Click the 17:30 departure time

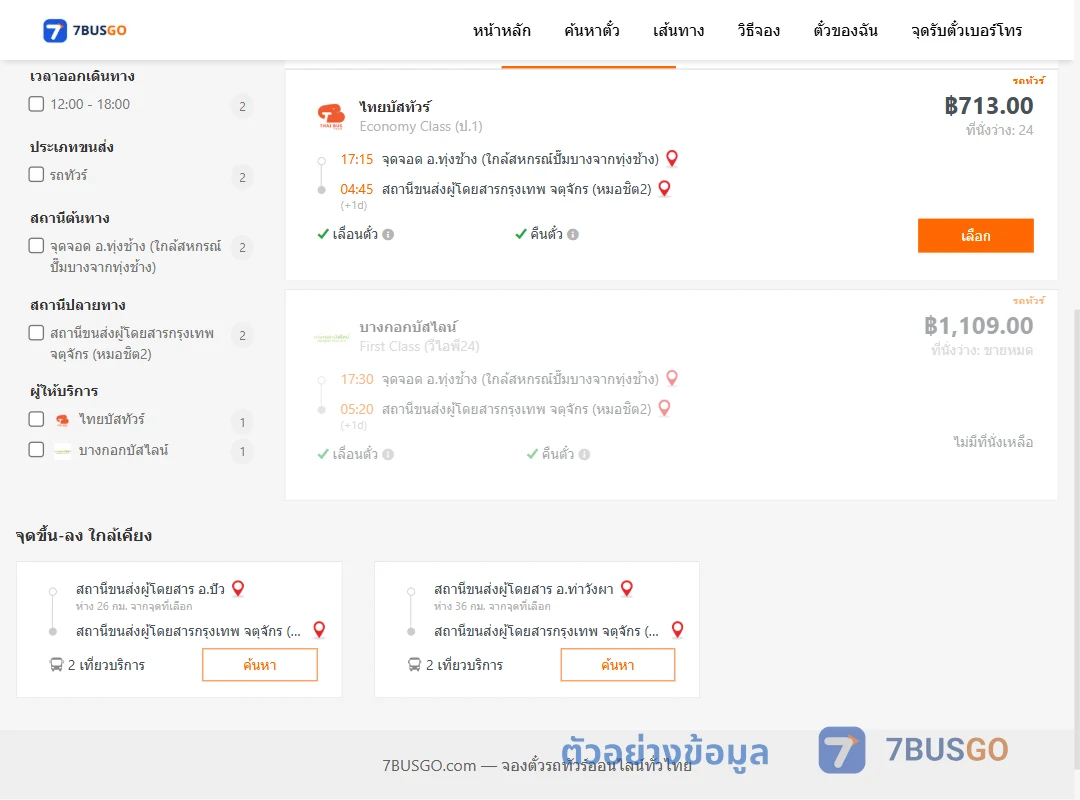coord(357,379)
